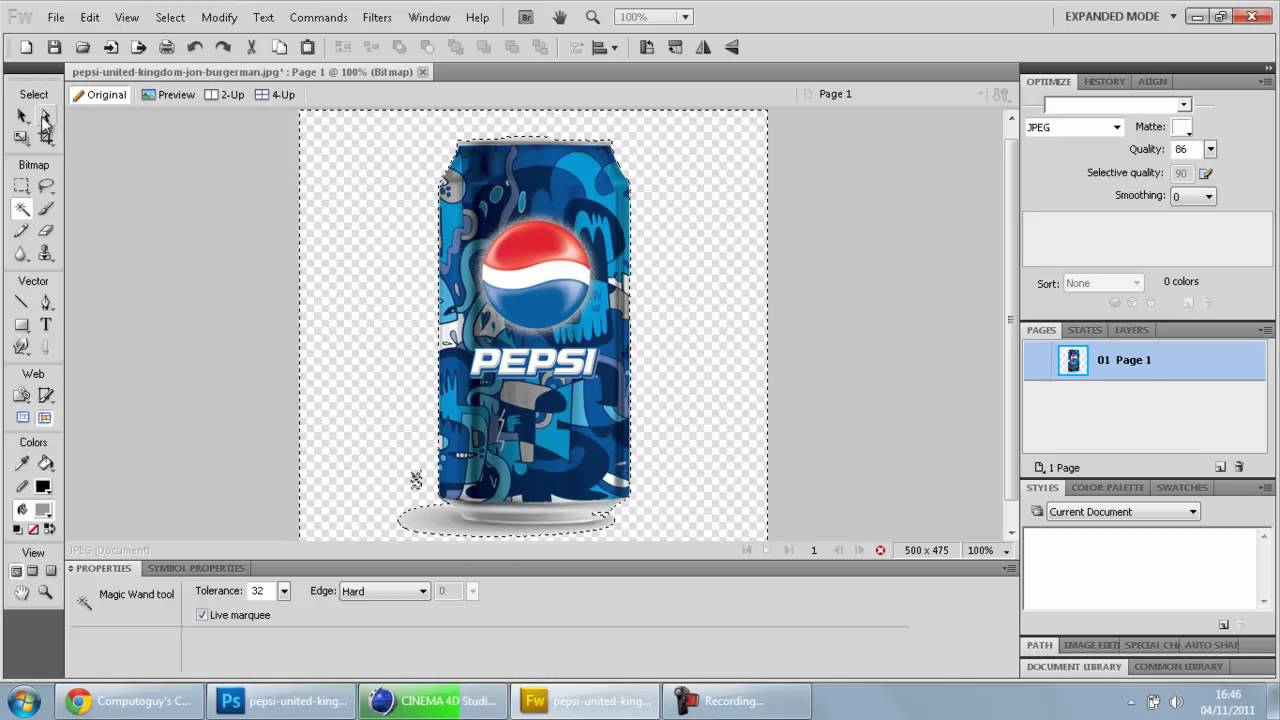Select the Zoom magnifier tool in View section
Image resolution: width=1280 pixels, height=720 pixels.
coord(46,593)
